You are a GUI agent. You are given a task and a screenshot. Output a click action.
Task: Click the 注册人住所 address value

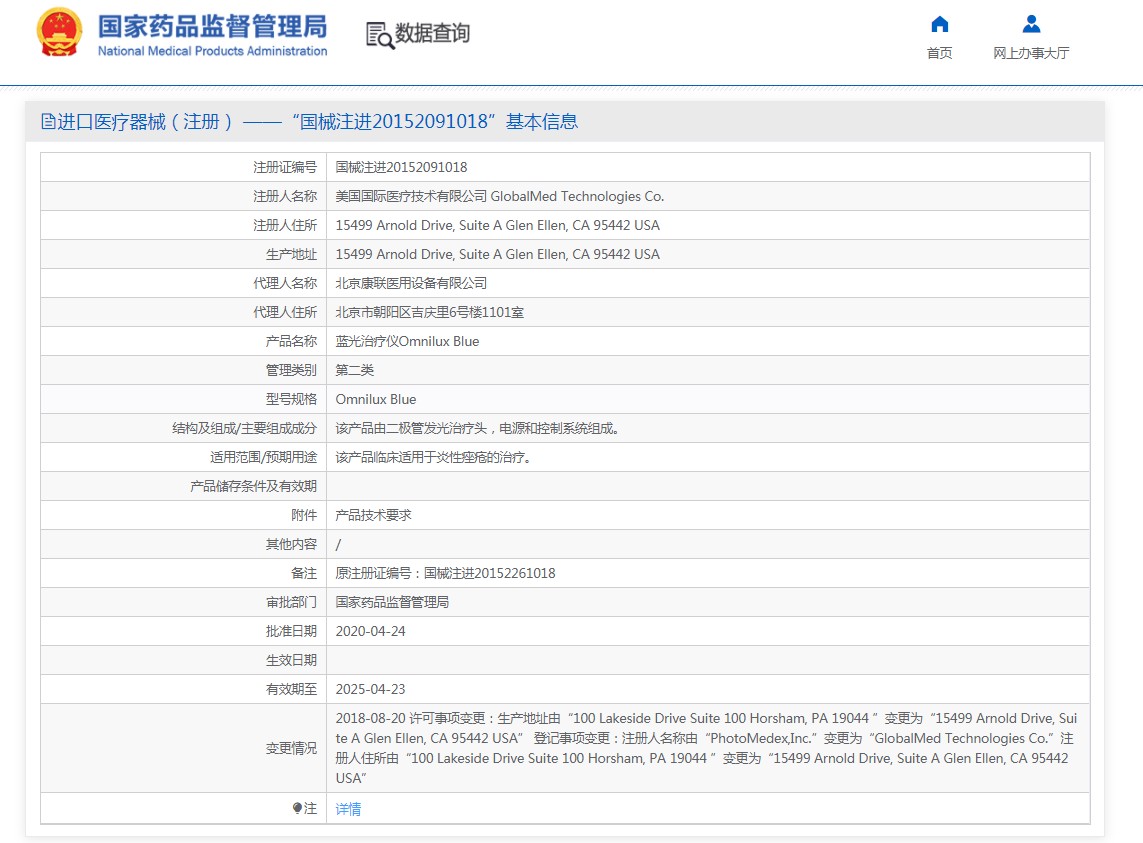498,225
